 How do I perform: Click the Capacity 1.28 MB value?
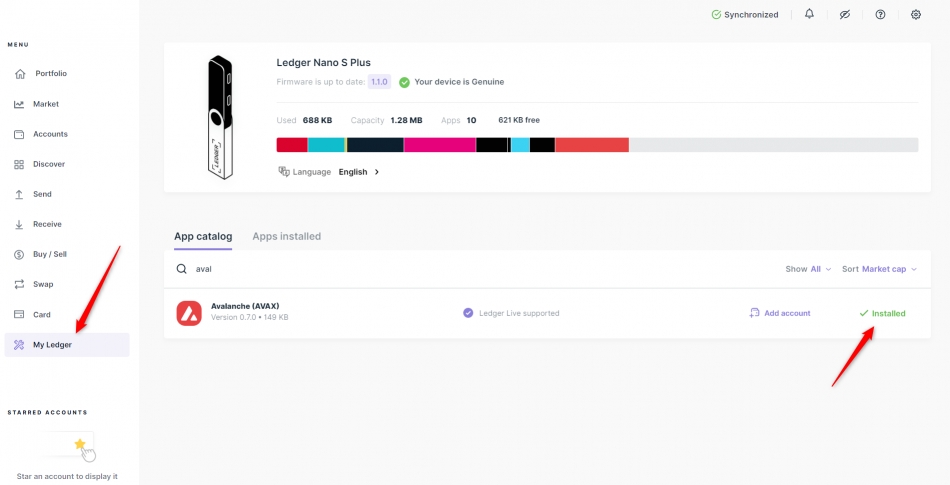tap(407, 120)
